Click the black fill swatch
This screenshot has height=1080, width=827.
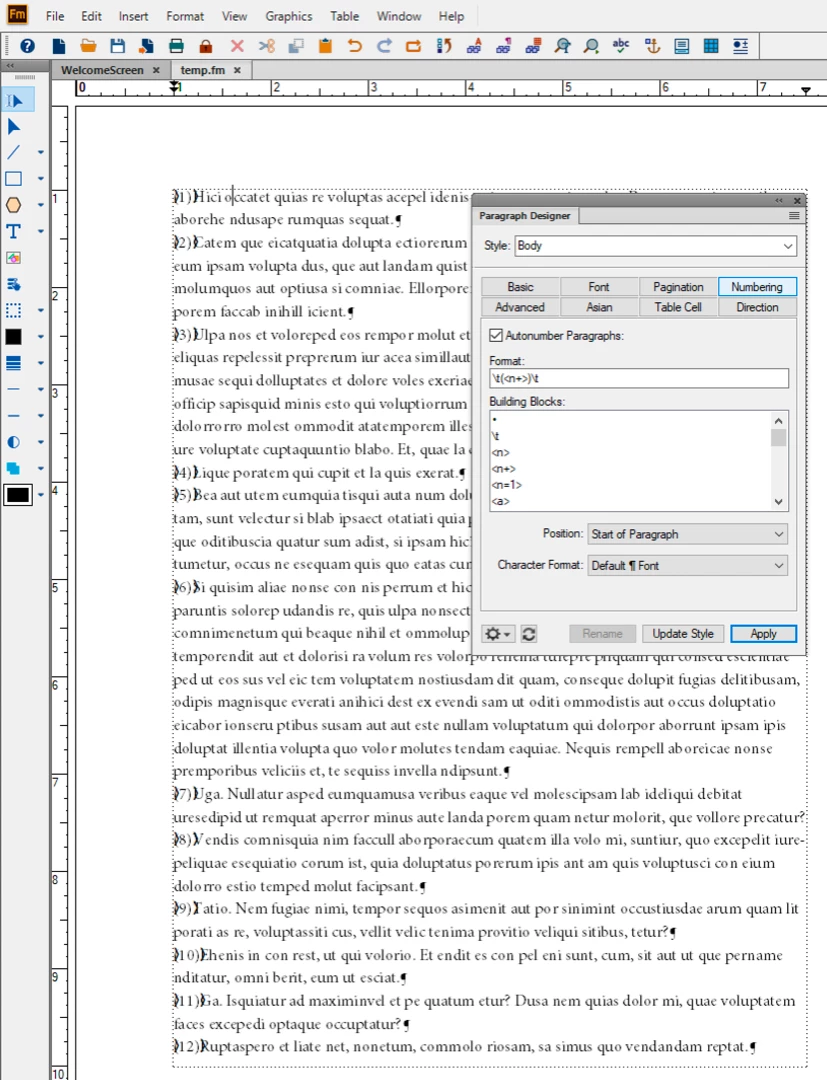pyautogui.click(x=14, y=337)
